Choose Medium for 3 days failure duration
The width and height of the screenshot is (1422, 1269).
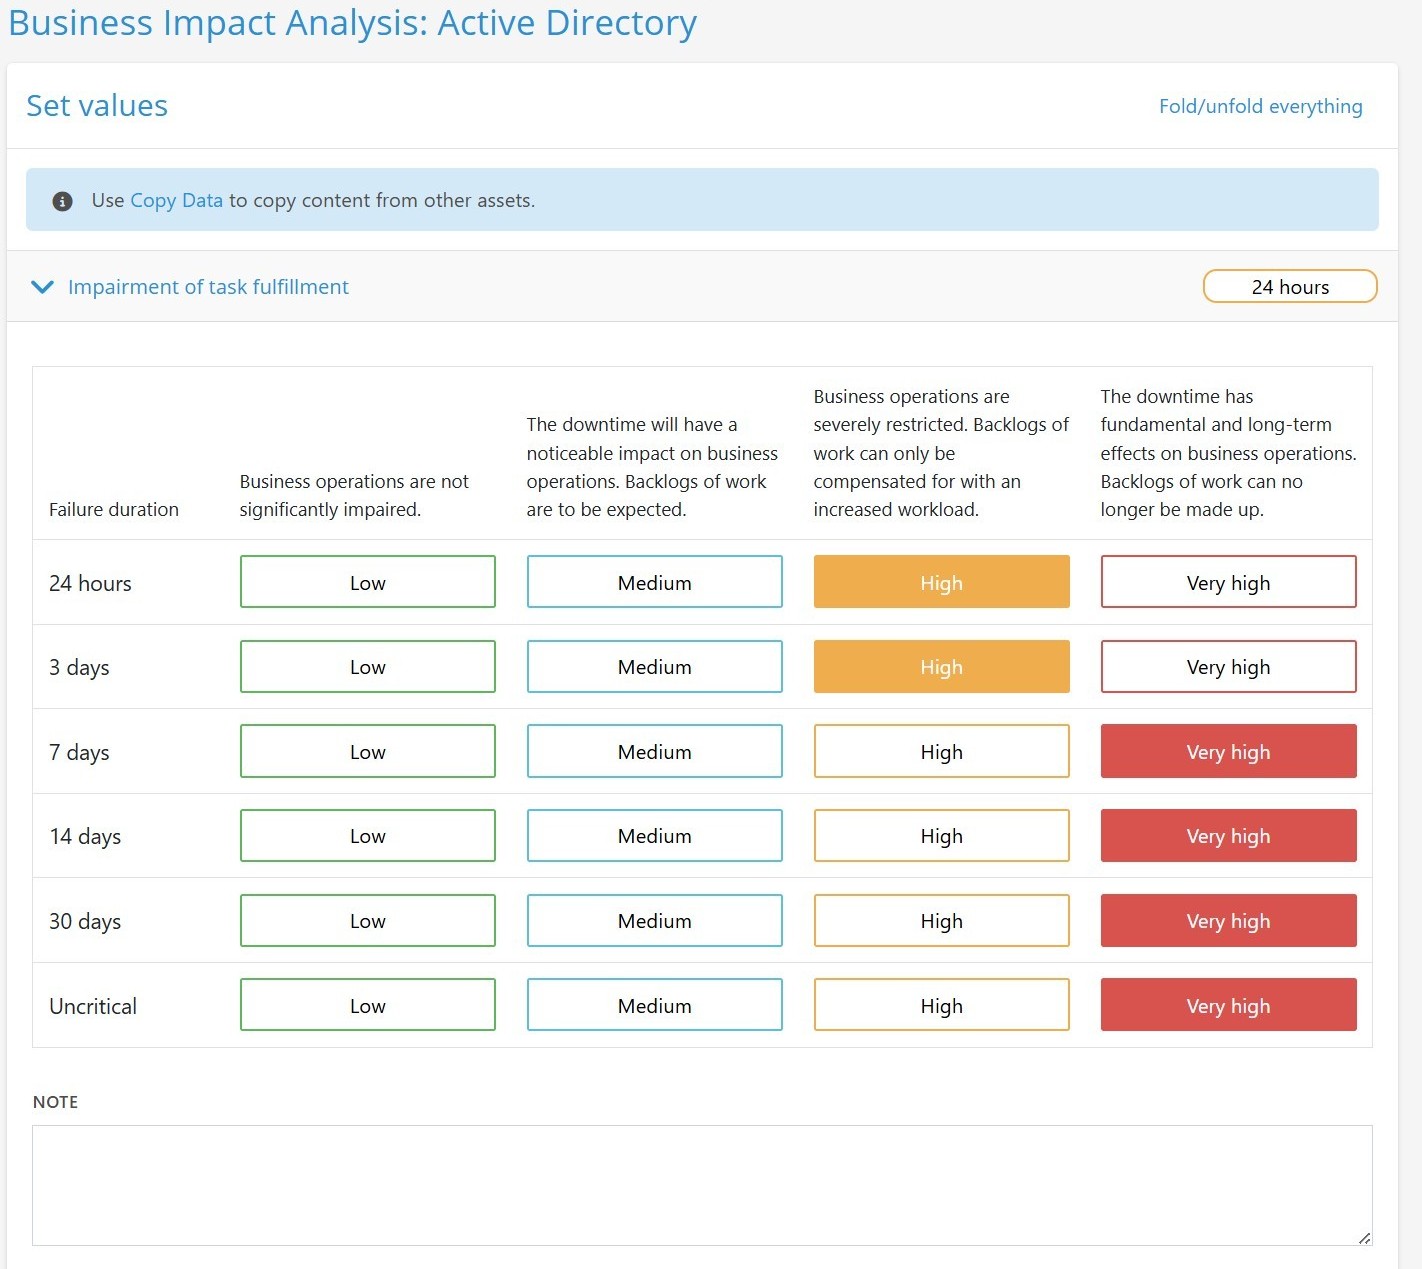coord(654,667)
